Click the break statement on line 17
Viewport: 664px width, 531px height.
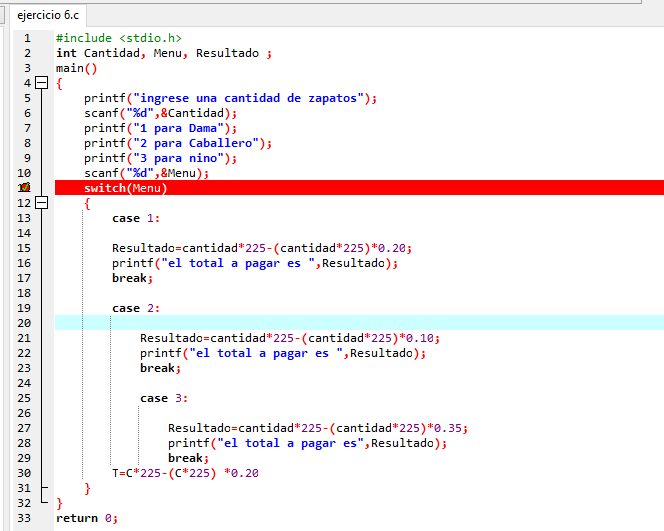coord(132,278)
